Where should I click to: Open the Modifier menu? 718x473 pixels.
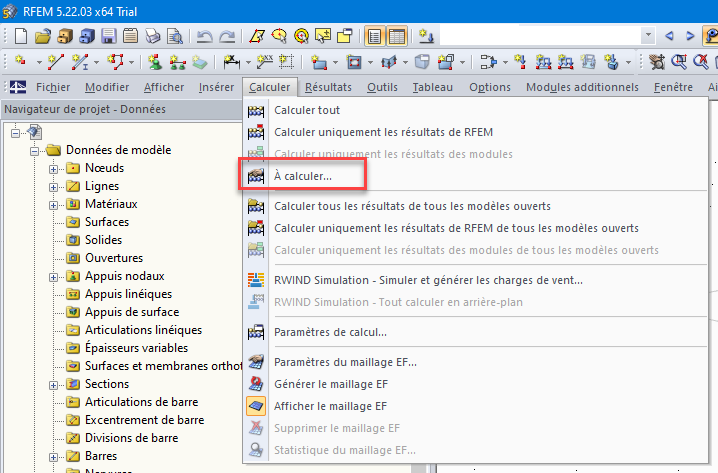pyautogui.click(x=107, y=87)
